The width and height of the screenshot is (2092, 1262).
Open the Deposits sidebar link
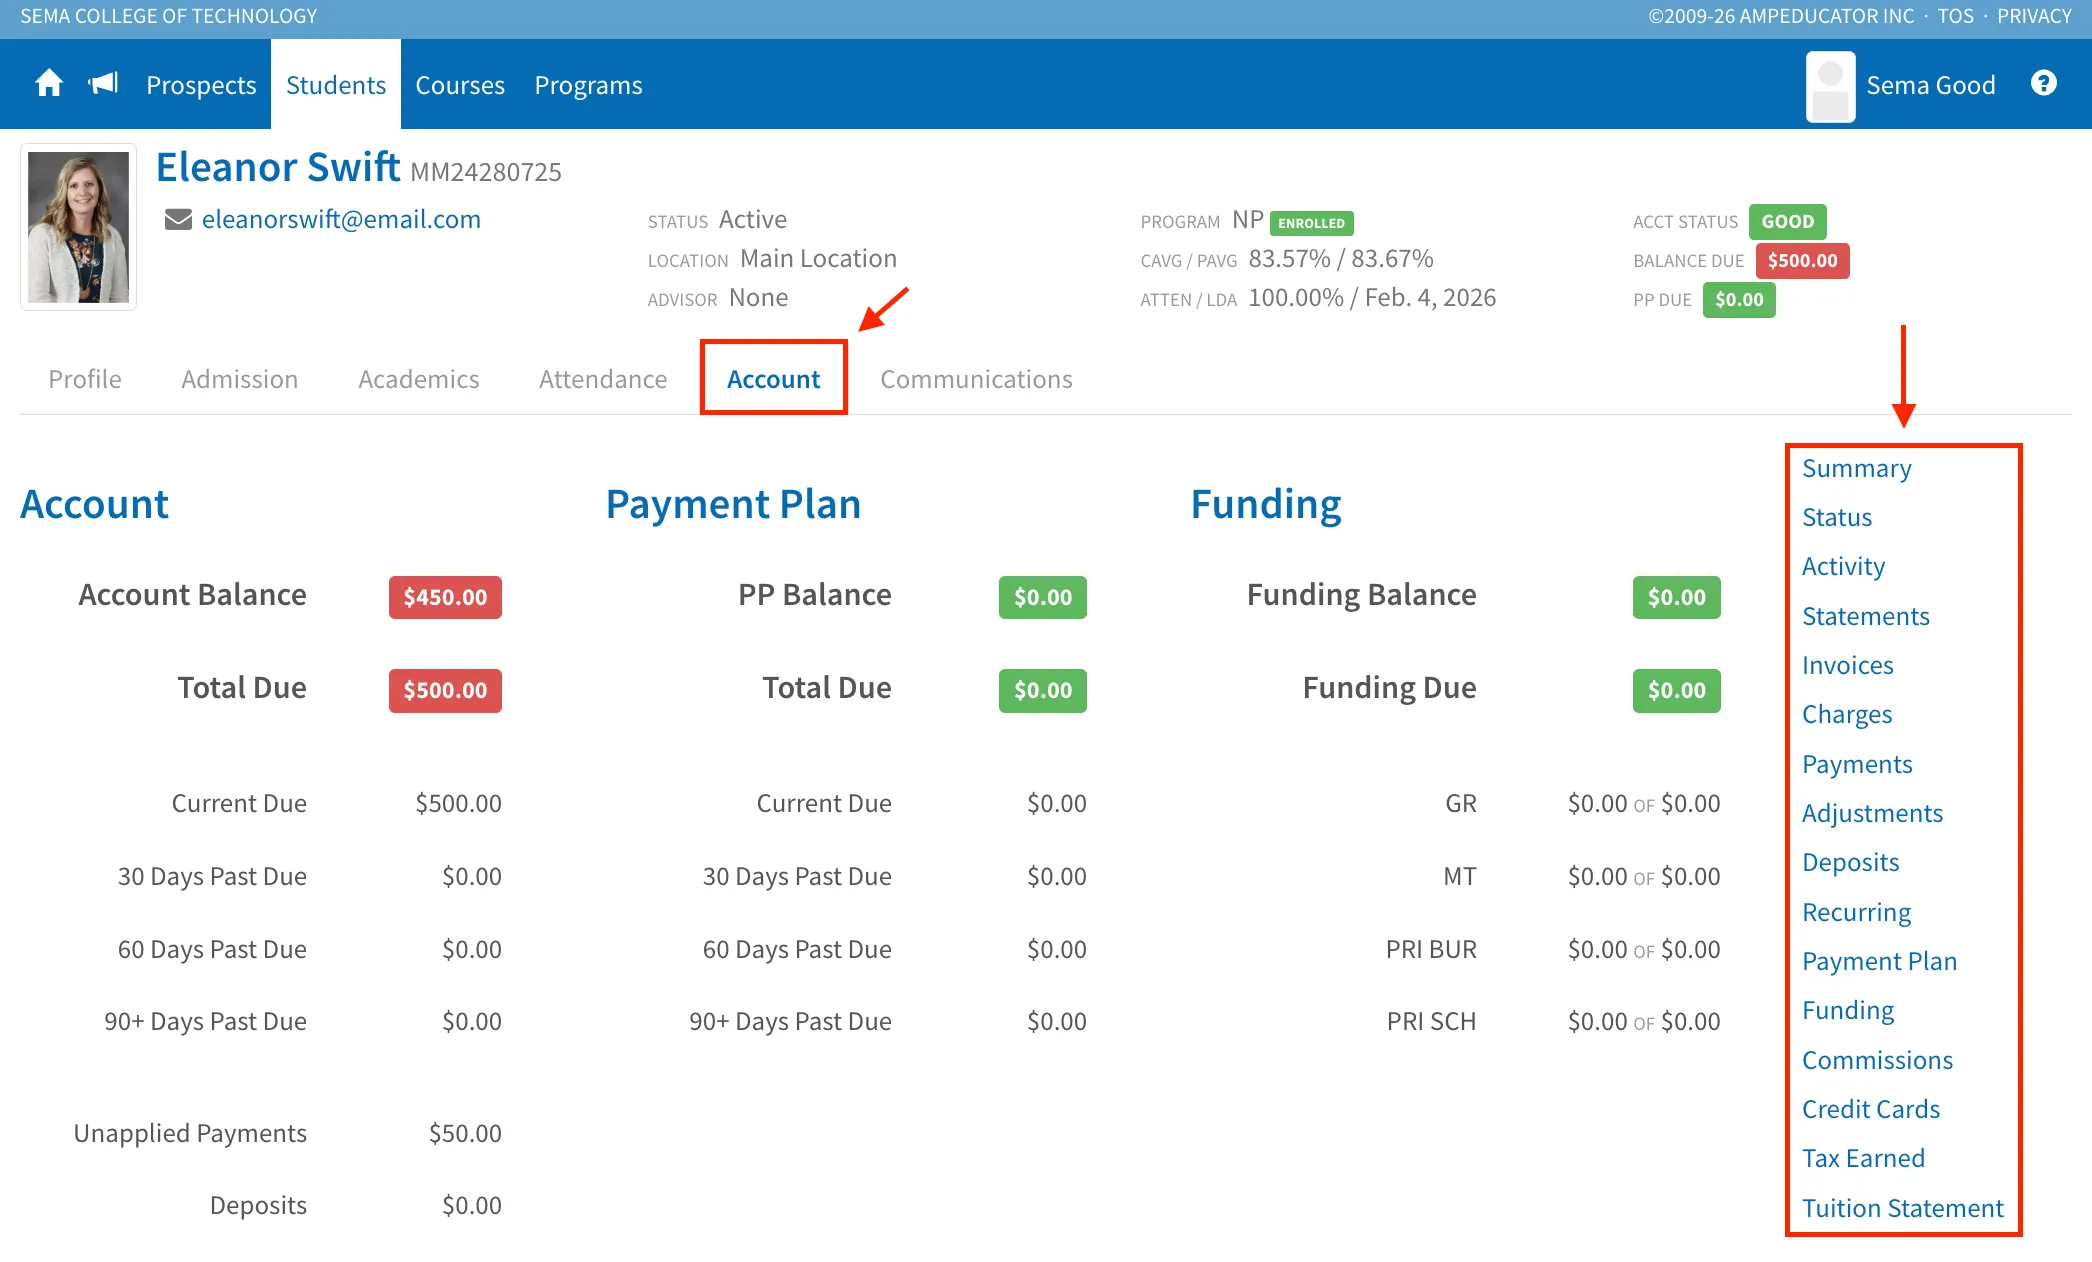tap(1850, 862)
